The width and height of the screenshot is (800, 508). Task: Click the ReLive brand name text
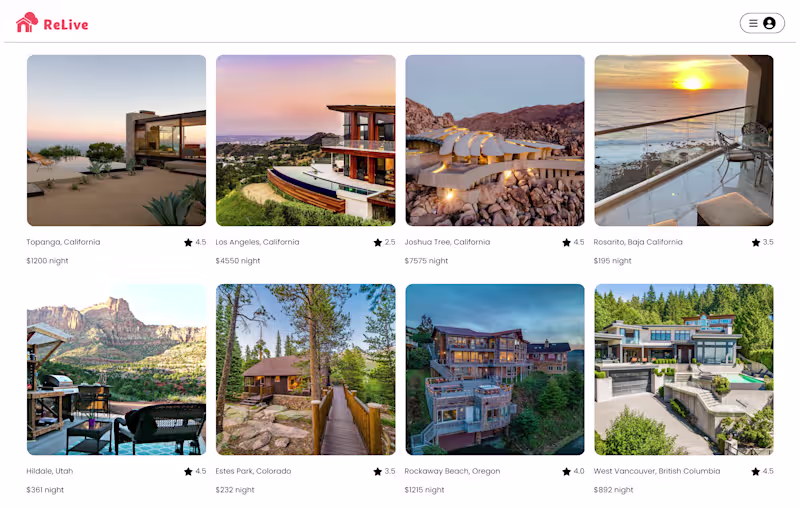(66, 24)
